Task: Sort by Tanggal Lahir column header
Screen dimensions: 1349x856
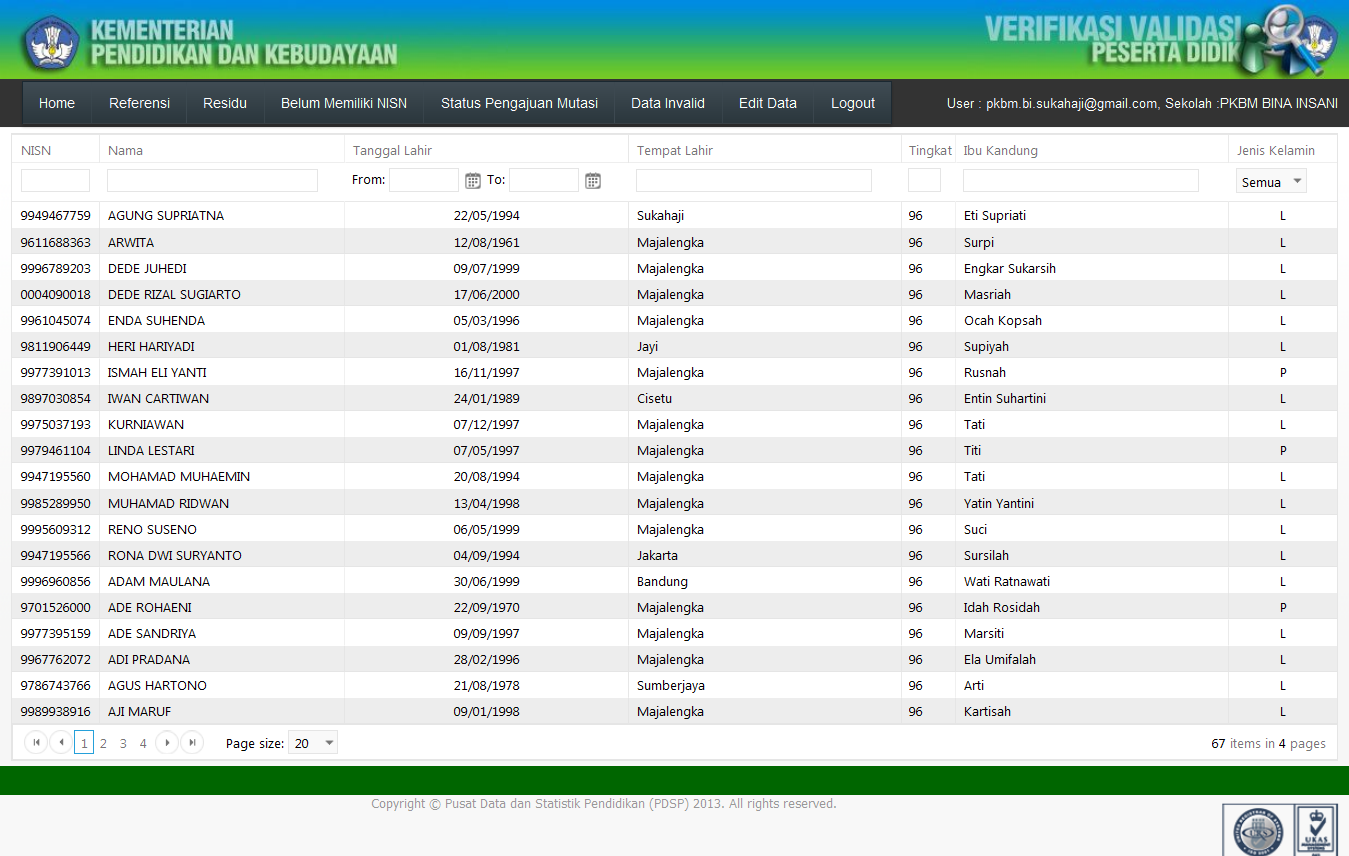Action: [392, 150]
